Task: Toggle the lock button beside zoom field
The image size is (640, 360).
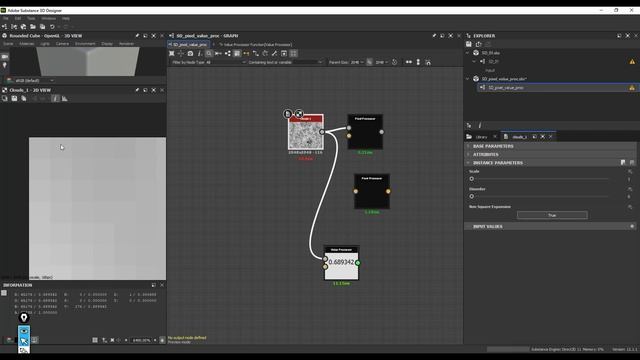Action: click(162, 340)
